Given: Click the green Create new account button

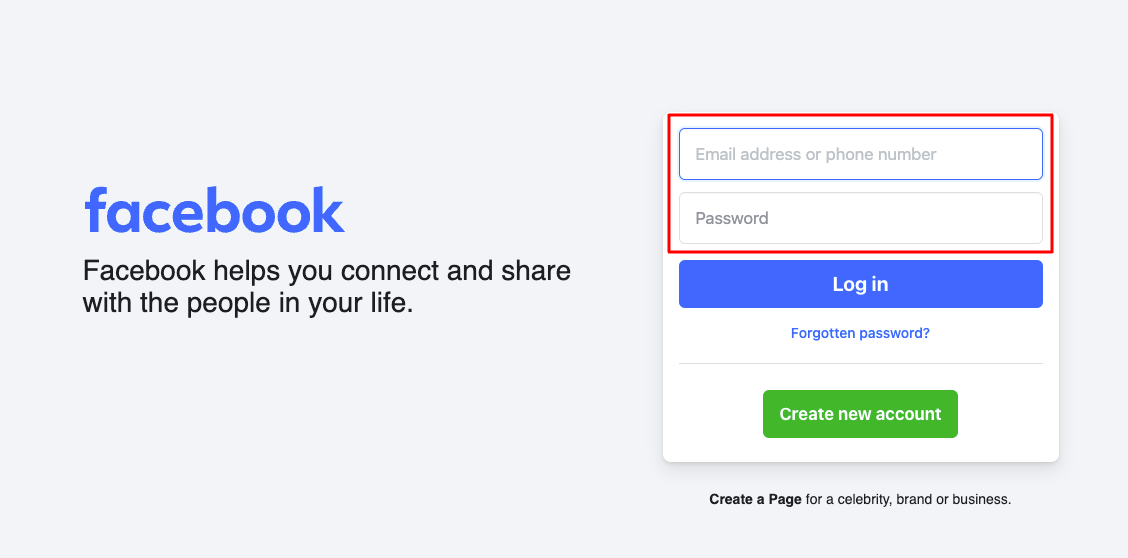Looking at the screenshot, I should pos(860,414).
